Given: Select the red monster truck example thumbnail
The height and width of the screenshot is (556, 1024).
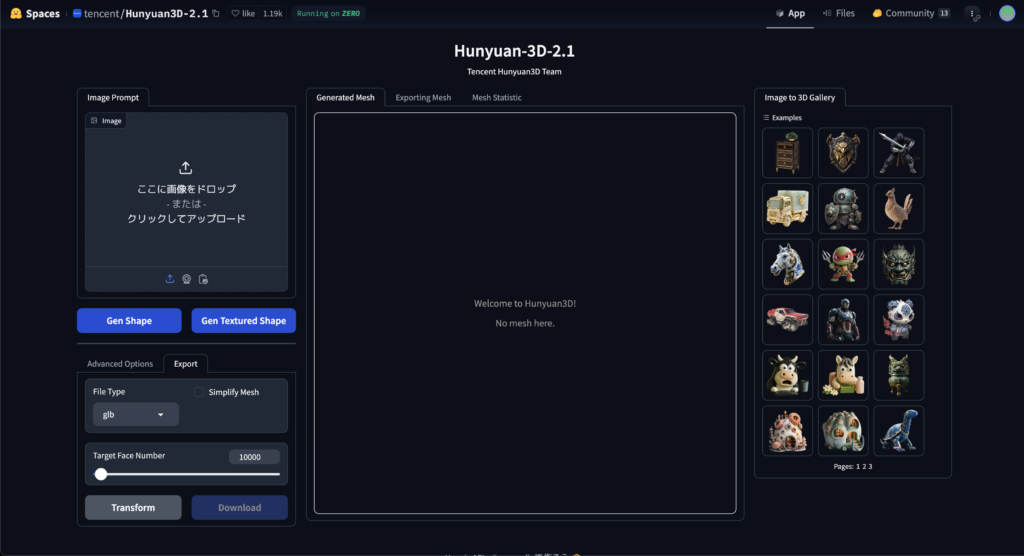Looking at the screenshot, I should click(788, 319).
